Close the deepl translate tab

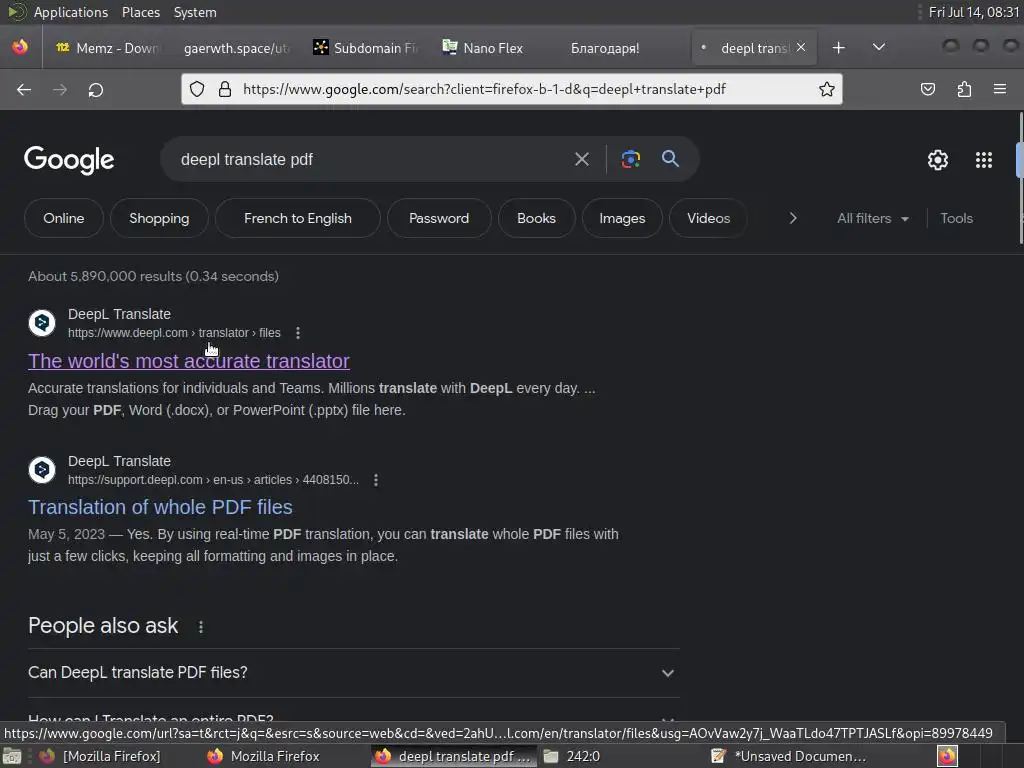pos(801,48)
